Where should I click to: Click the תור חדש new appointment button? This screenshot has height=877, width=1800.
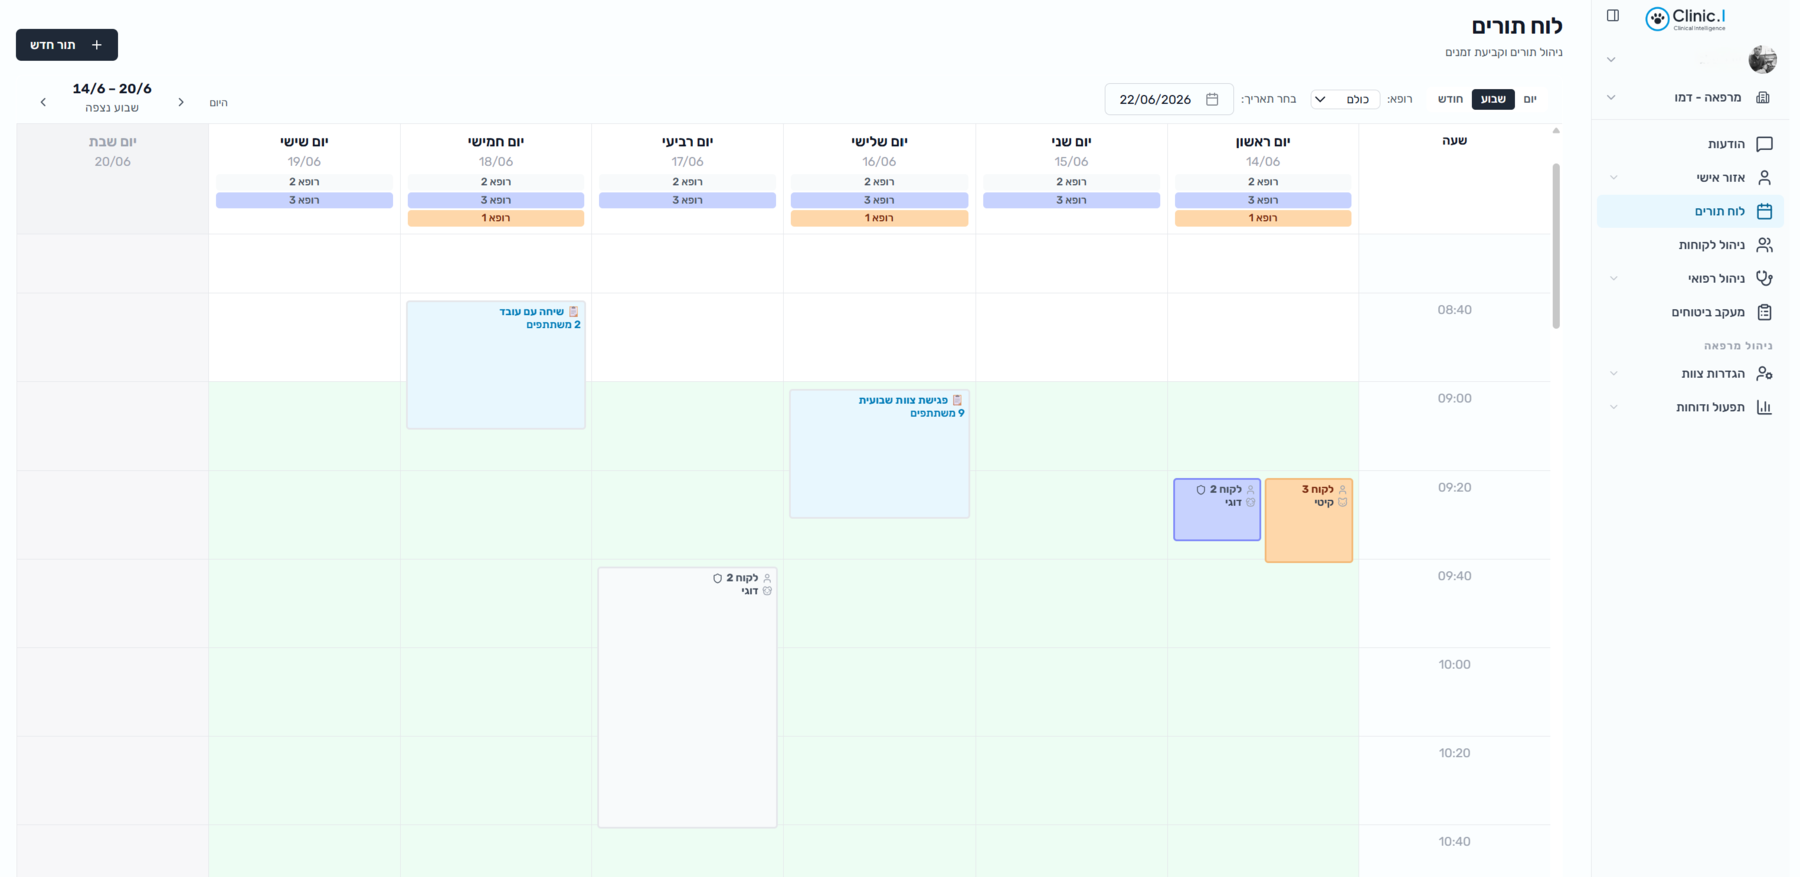coord(67,45)
